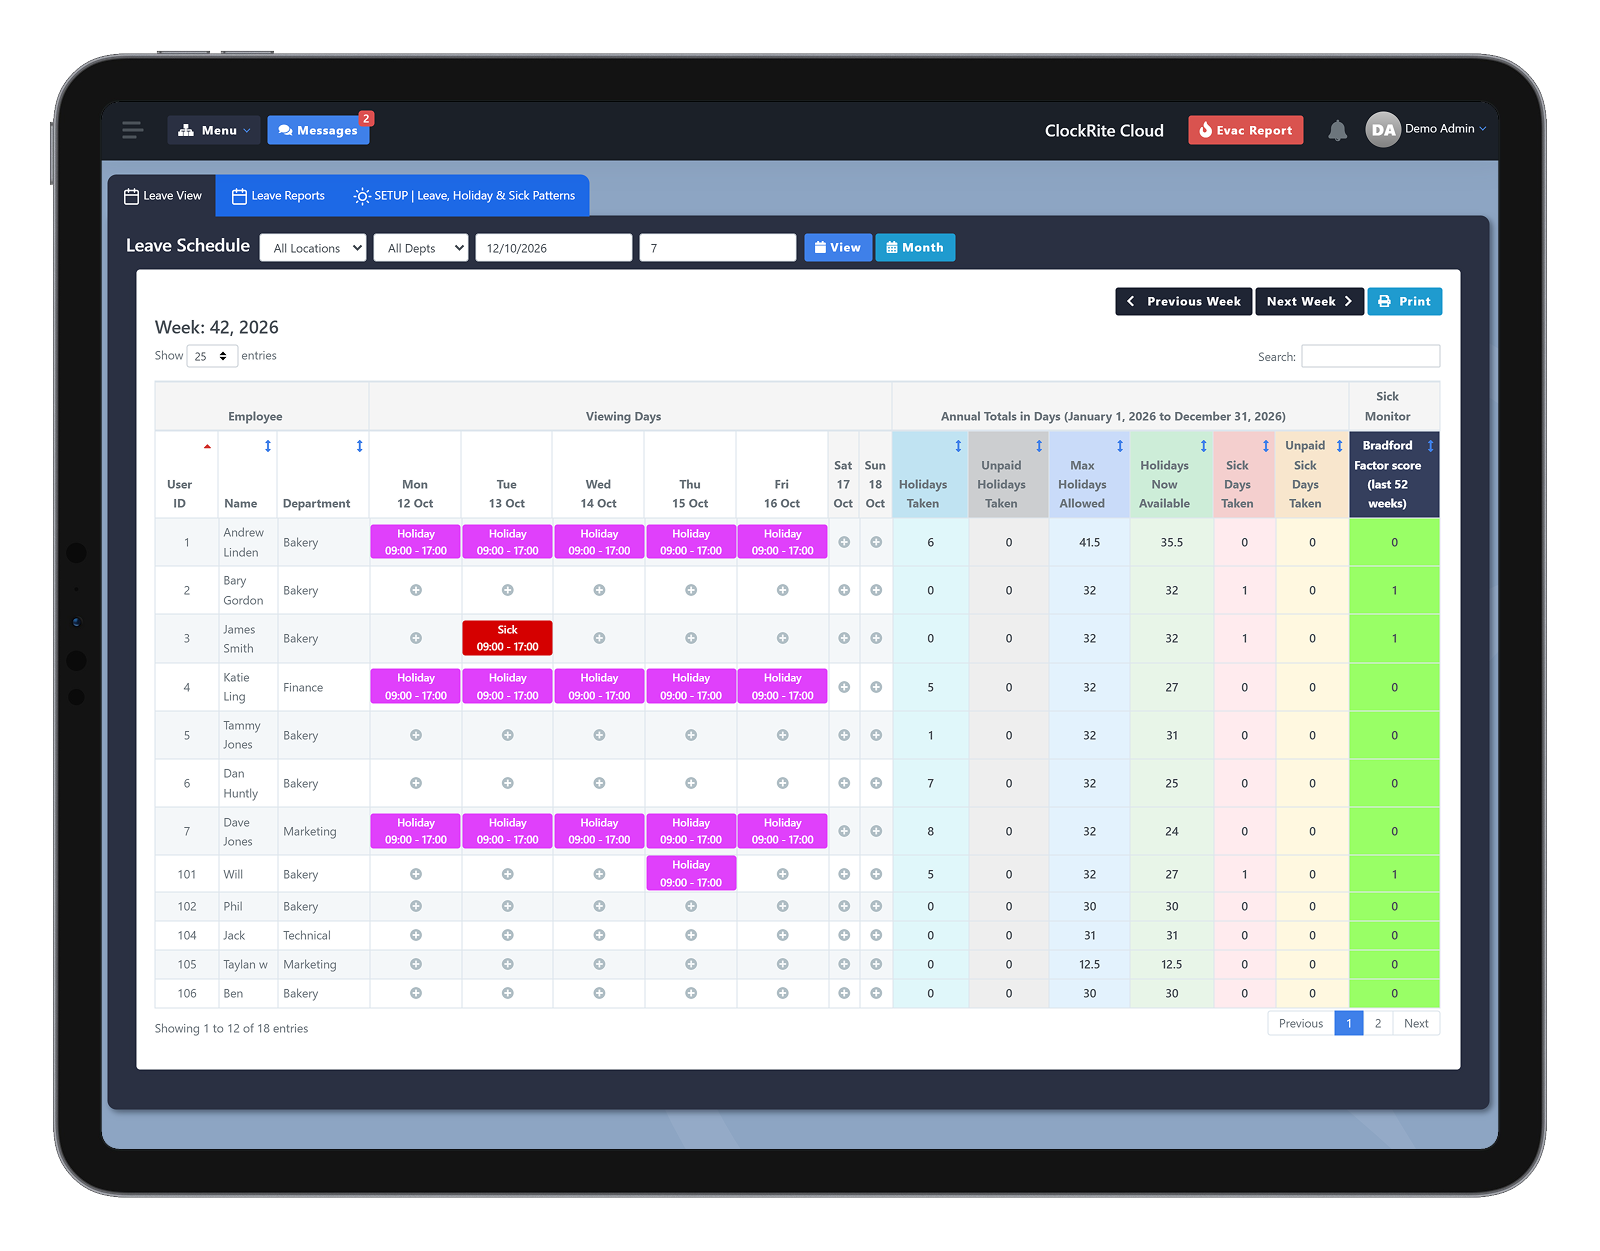Open SETUP Leave, Holiday & Sick Patterns tab

(x=465, y=196)
